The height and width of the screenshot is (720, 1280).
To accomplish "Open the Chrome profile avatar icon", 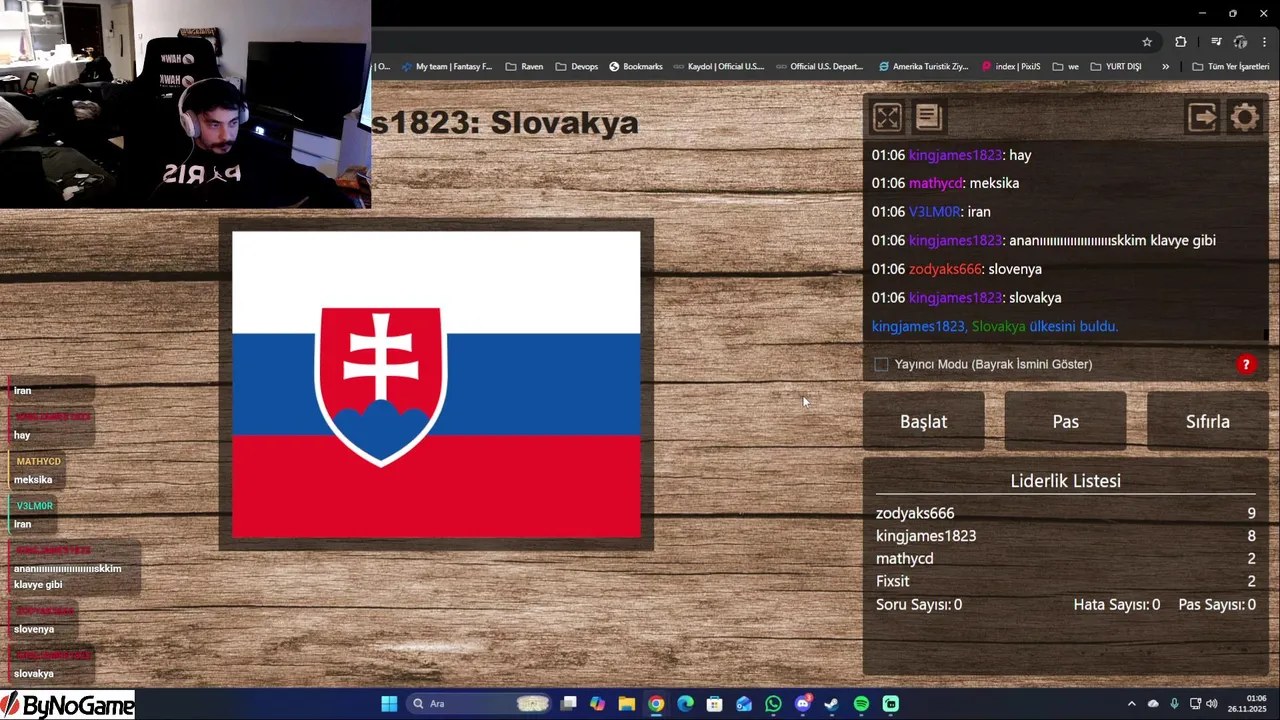I will 1241,42.
